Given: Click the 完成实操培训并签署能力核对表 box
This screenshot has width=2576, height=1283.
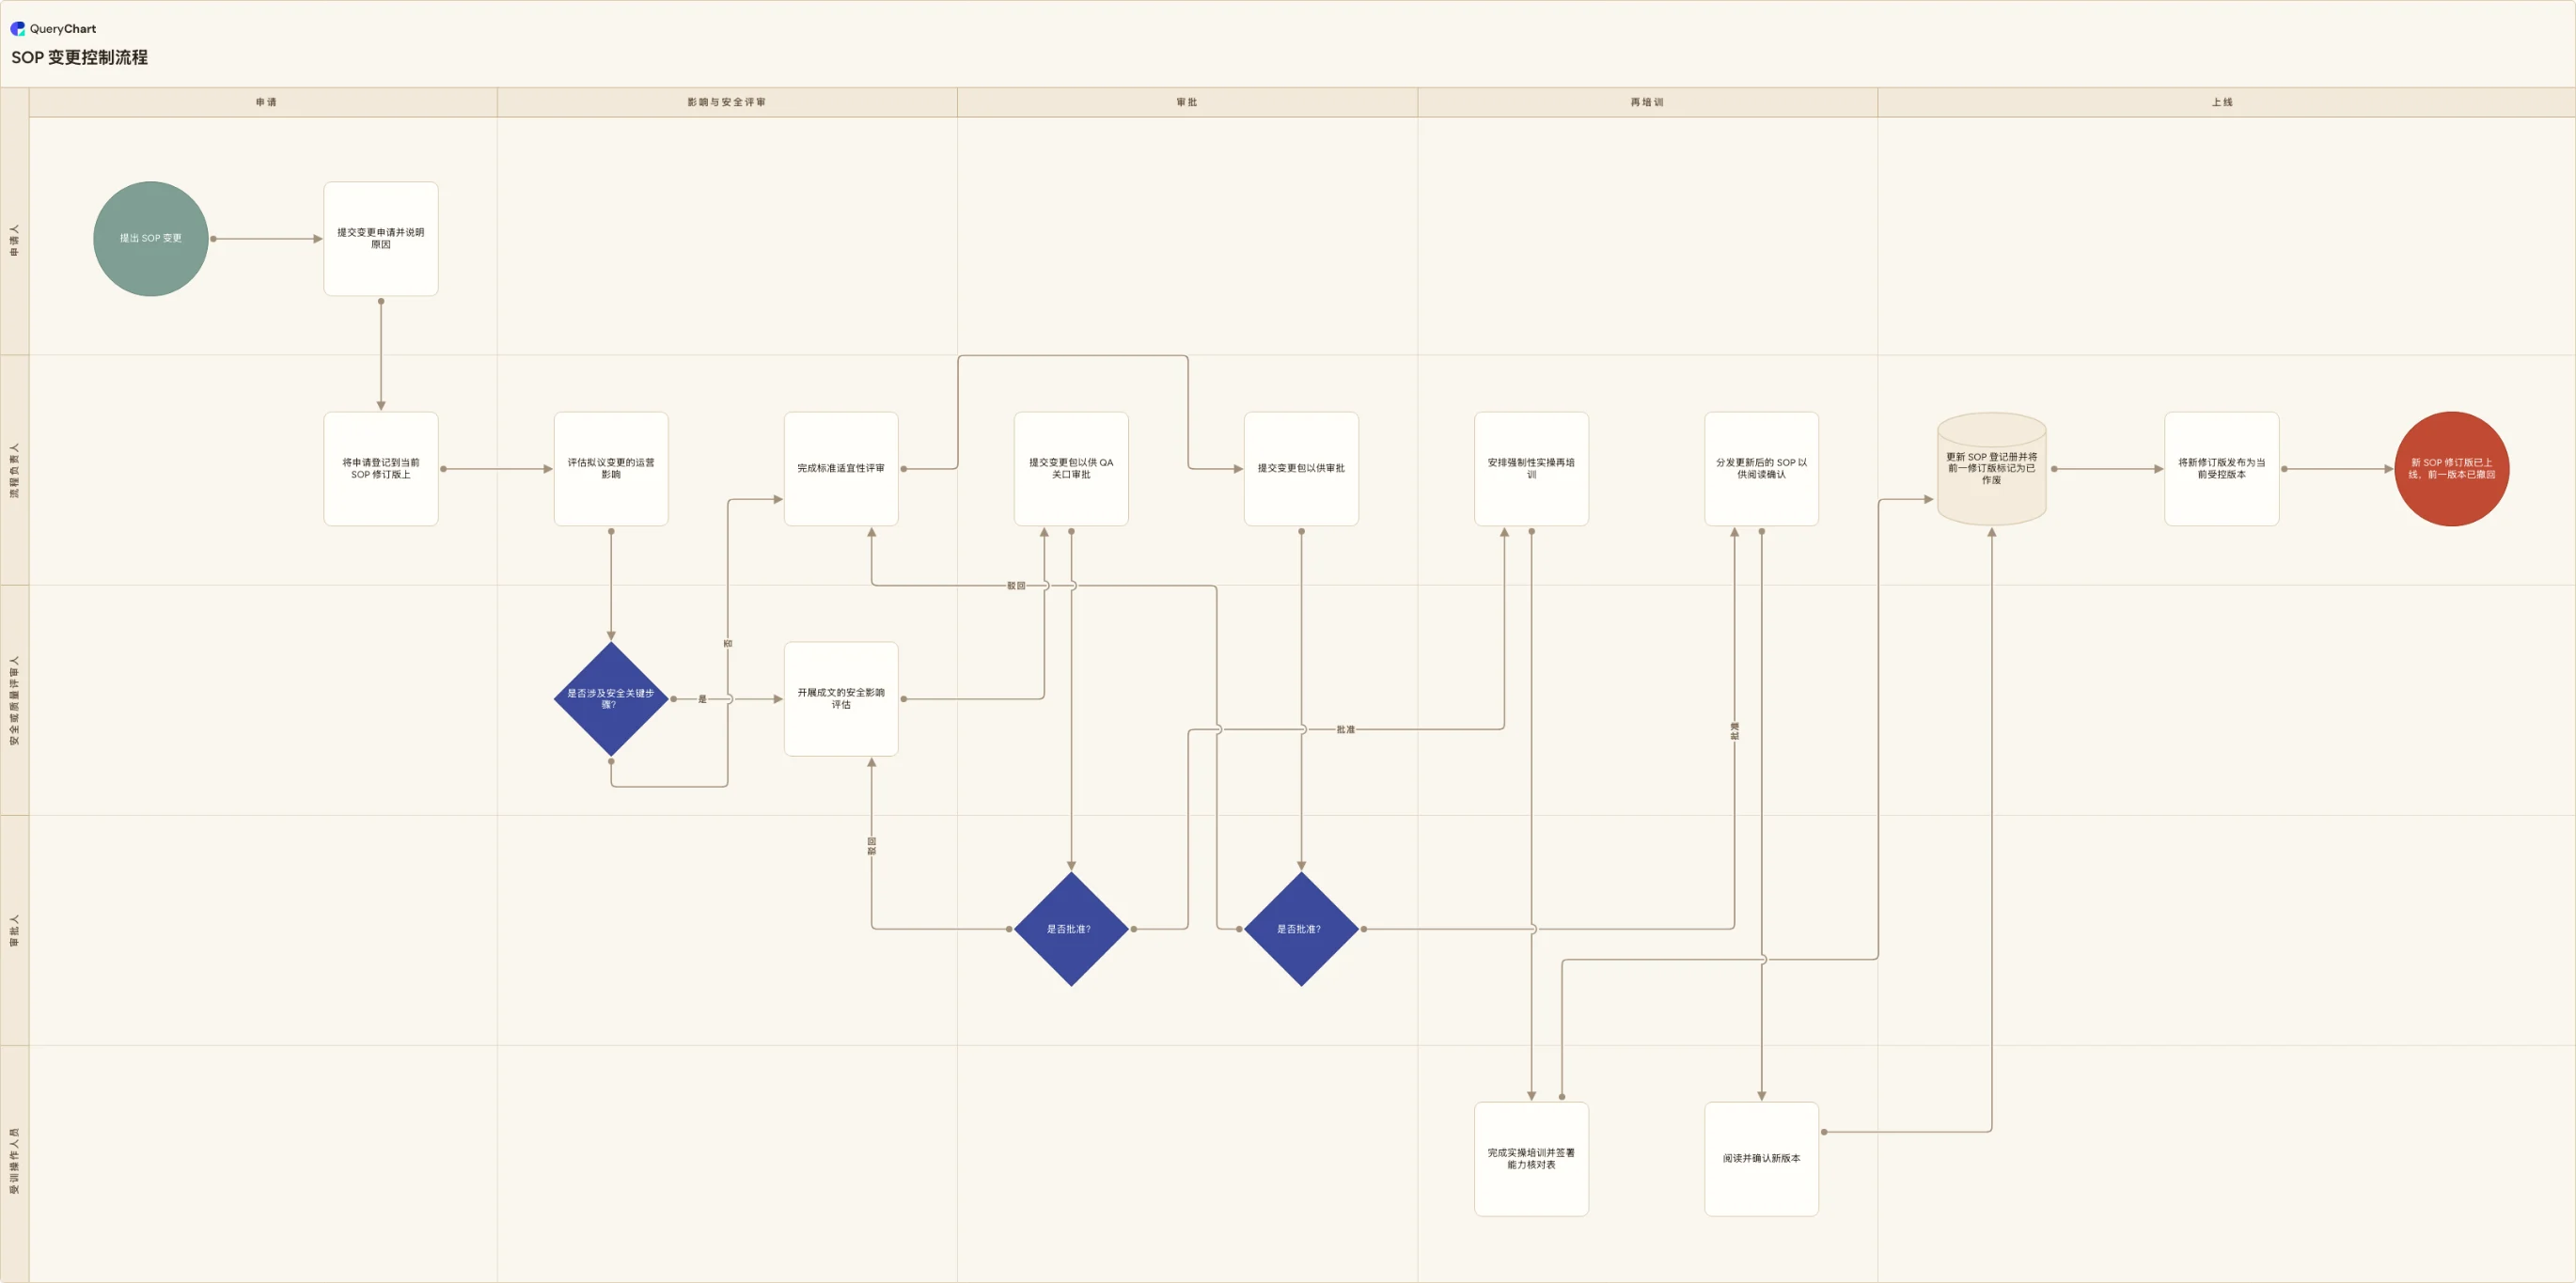Looking at the screenshot, I should coord(1531,1159).
